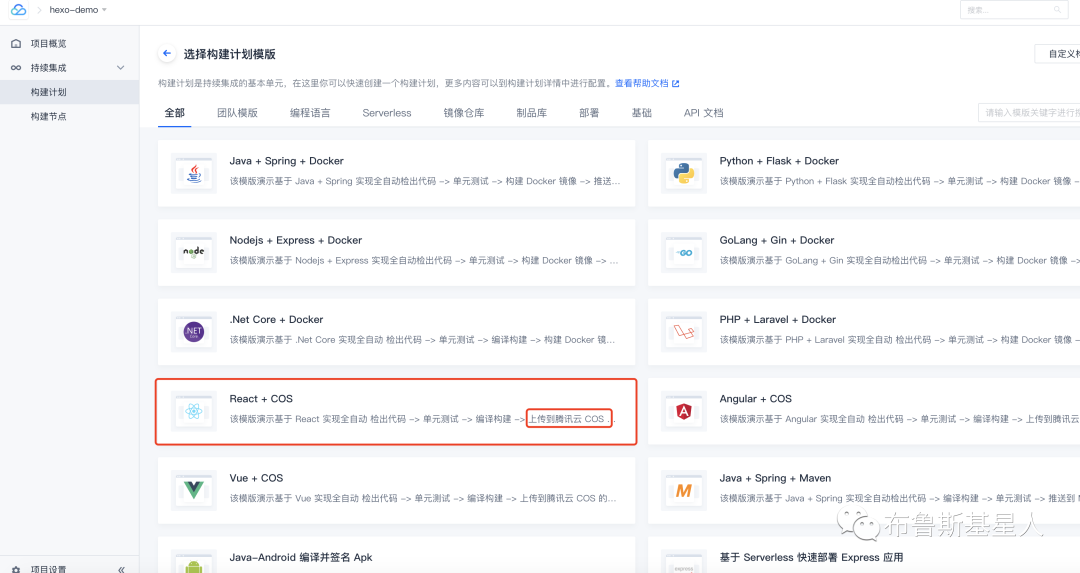This screenshot has height=573, width=1080.
Task: Select the Nodejs + Express + Docker template title
Action: click(x=295, y=240)
